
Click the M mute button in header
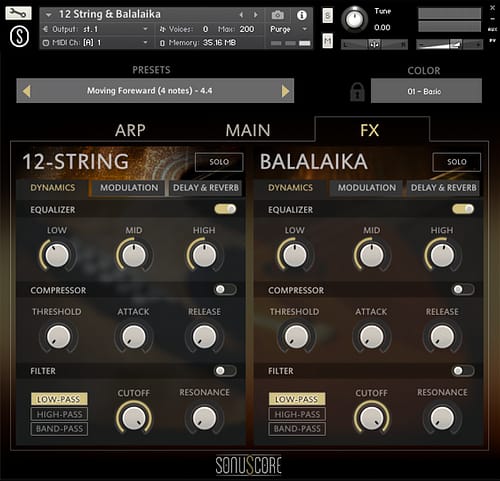(328, 41)
